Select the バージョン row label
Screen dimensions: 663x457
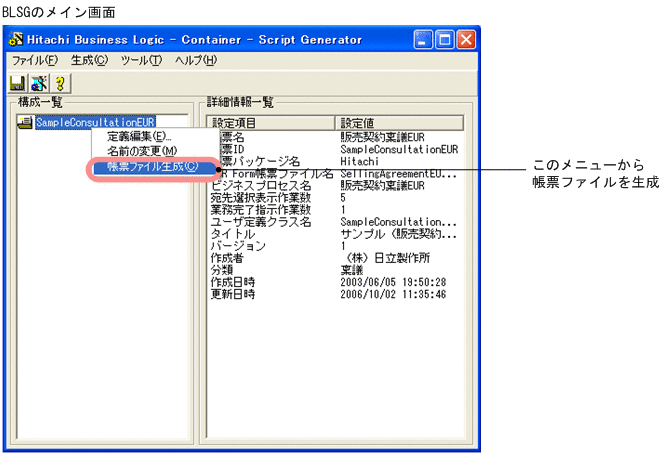pos(238,246)
